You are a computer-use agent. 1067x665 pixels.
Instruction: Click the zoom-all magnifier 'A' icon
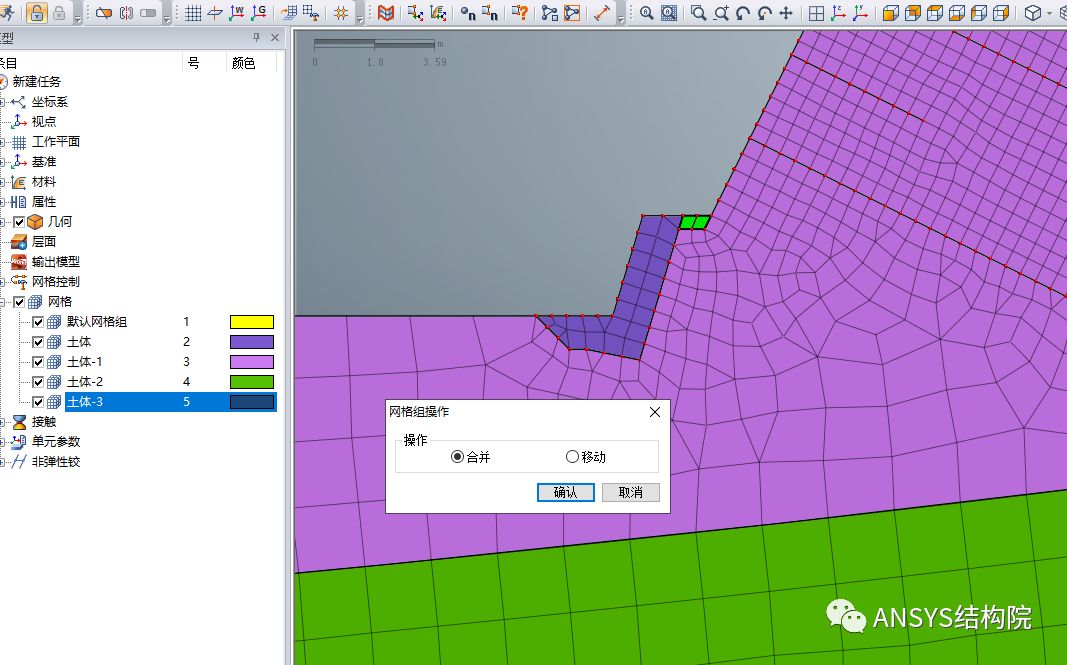pos(646,12)
